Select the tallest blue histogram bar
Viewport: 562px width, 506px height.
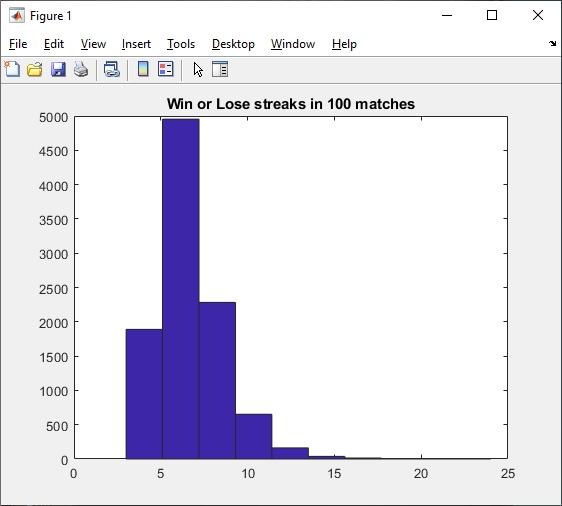[181, 289]
